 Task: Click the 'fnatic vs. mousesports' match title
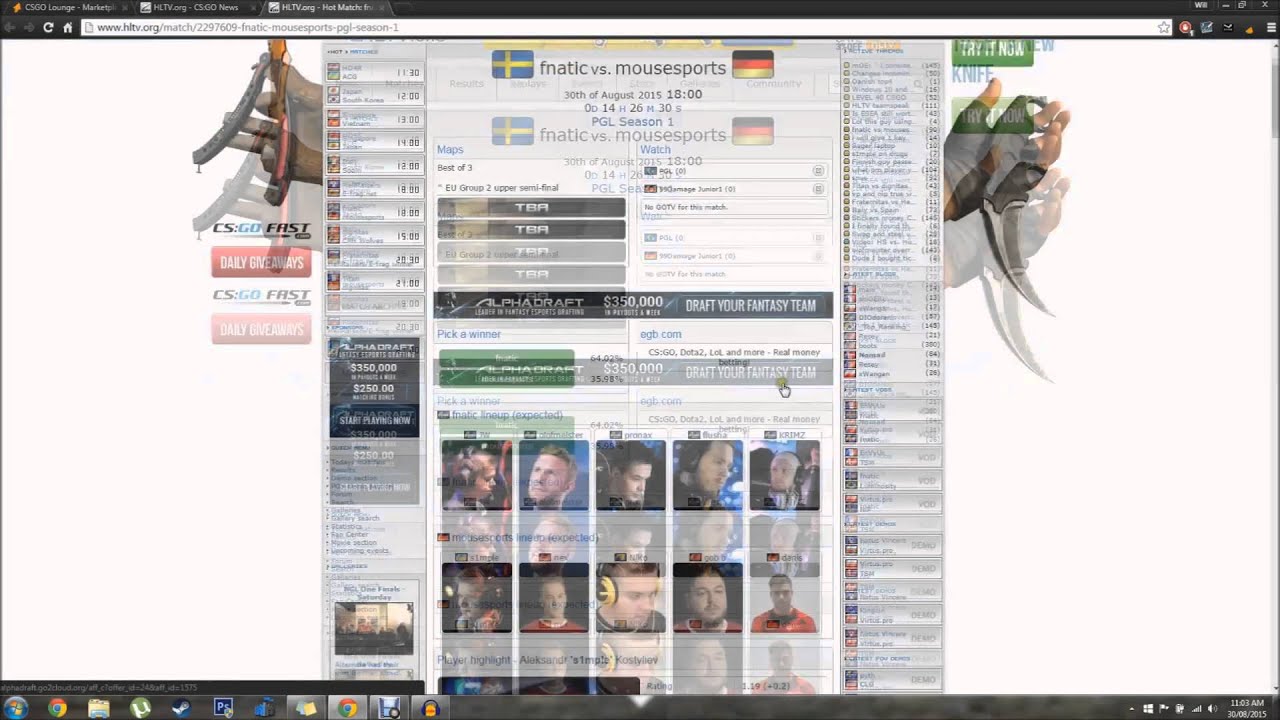pos(633,68)
